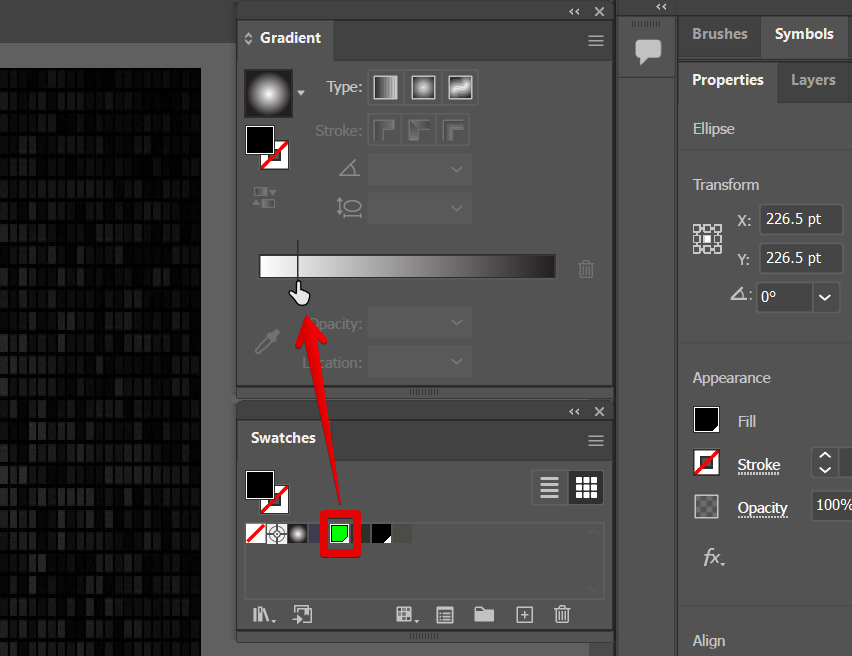Collapse the Swatches panel with double arrows
The width and height of the screenshot is (852, 656).
[x=574, y=411]
